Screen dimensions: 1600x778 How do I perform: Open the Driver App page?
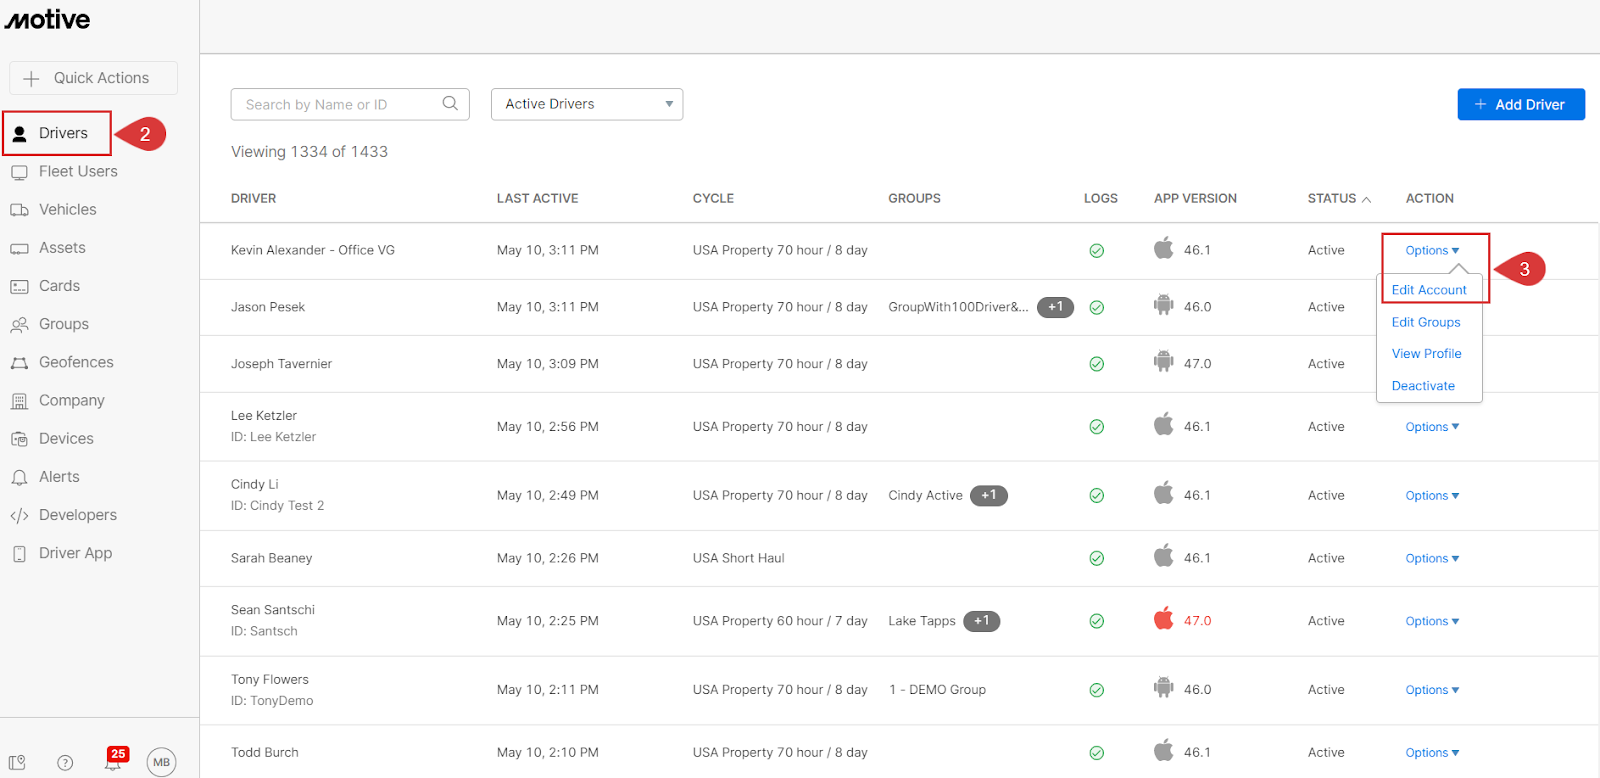pyautogui.click(x=61, y=553)
